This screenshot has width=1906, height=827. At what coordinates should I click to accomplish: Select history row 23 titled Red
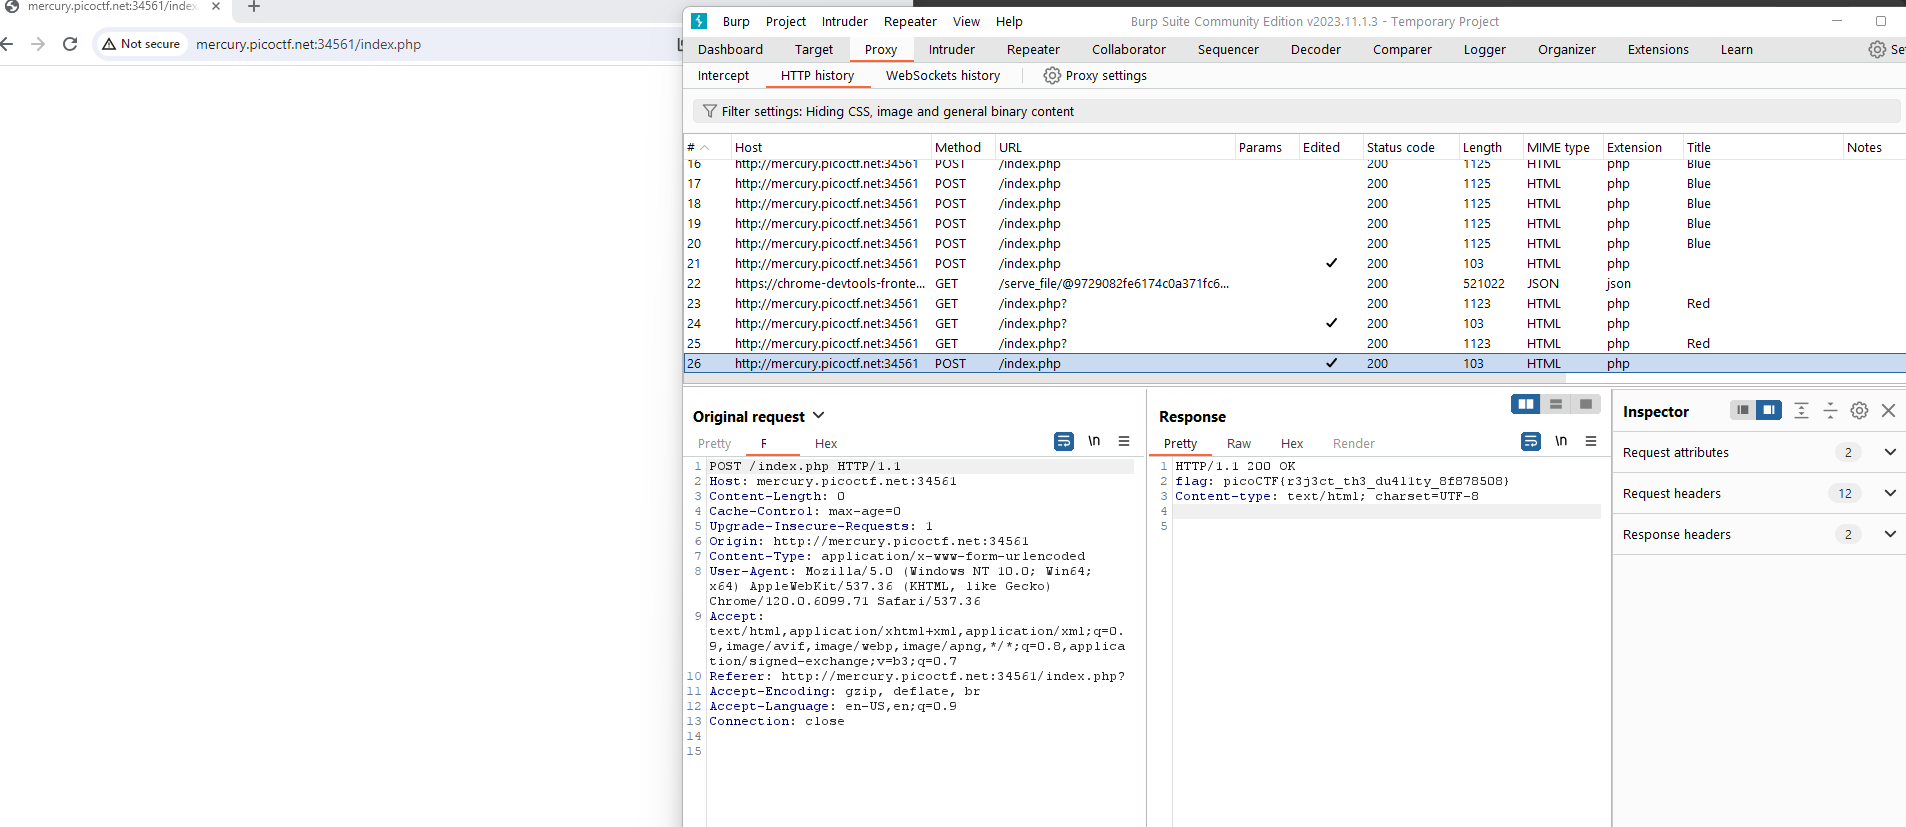pos(1294,303)
